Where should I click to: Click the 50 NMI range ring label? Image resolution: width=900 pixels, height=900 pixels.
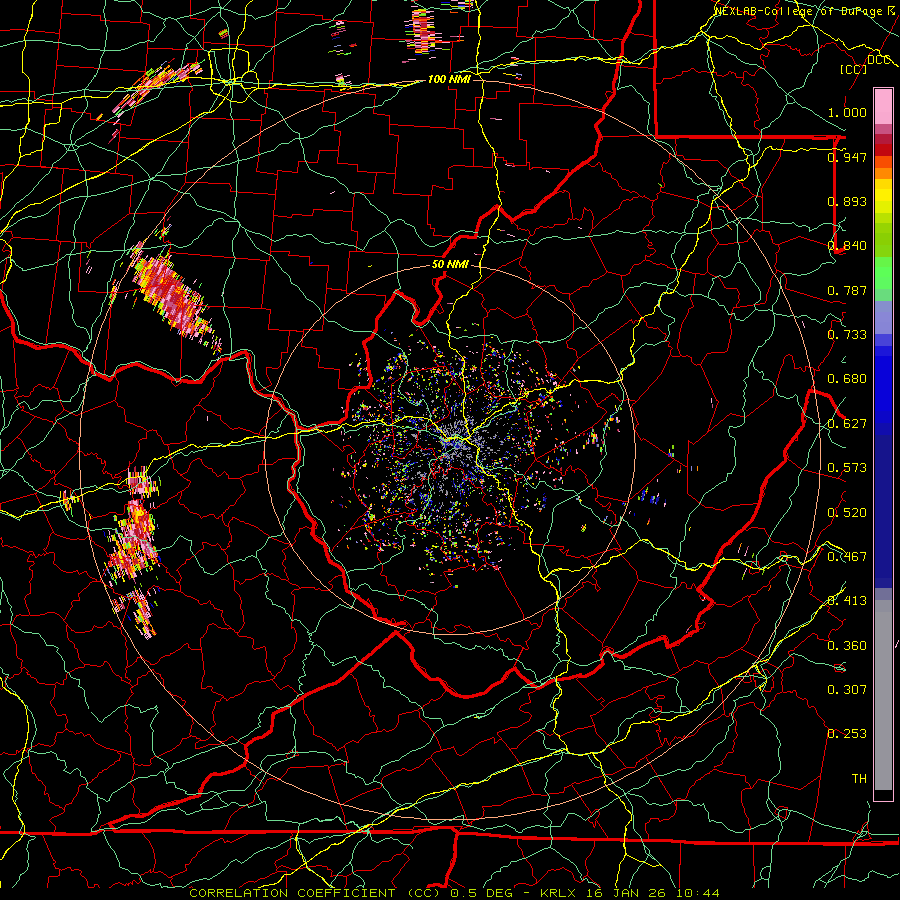click(x=450, y=265)
